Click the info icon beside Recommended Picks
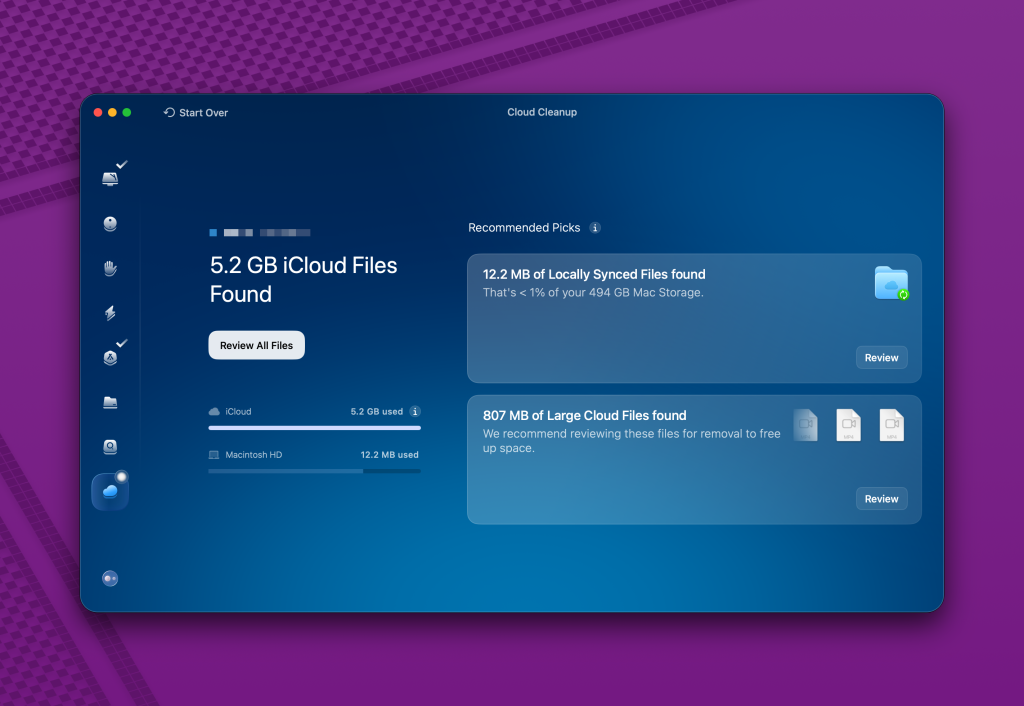Image resolution: width=1024 pixels, height=706 pixels. click(x=595, y=227)
